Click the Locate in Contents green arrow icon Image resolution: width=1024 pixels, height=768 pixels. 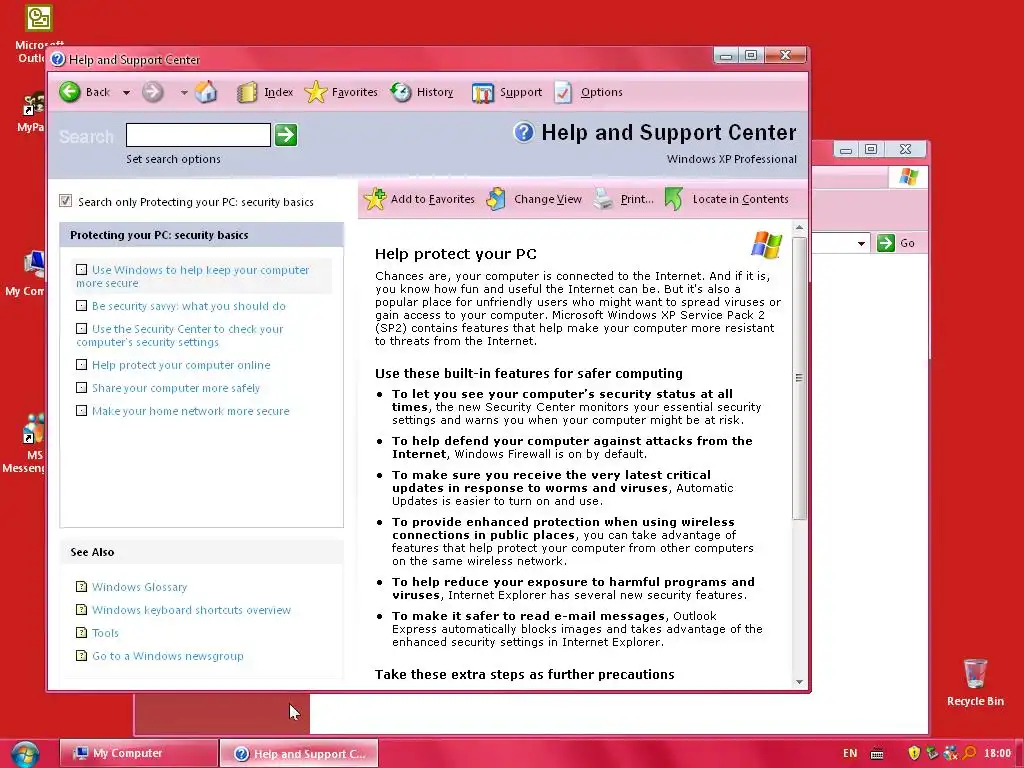coord(673,199)
